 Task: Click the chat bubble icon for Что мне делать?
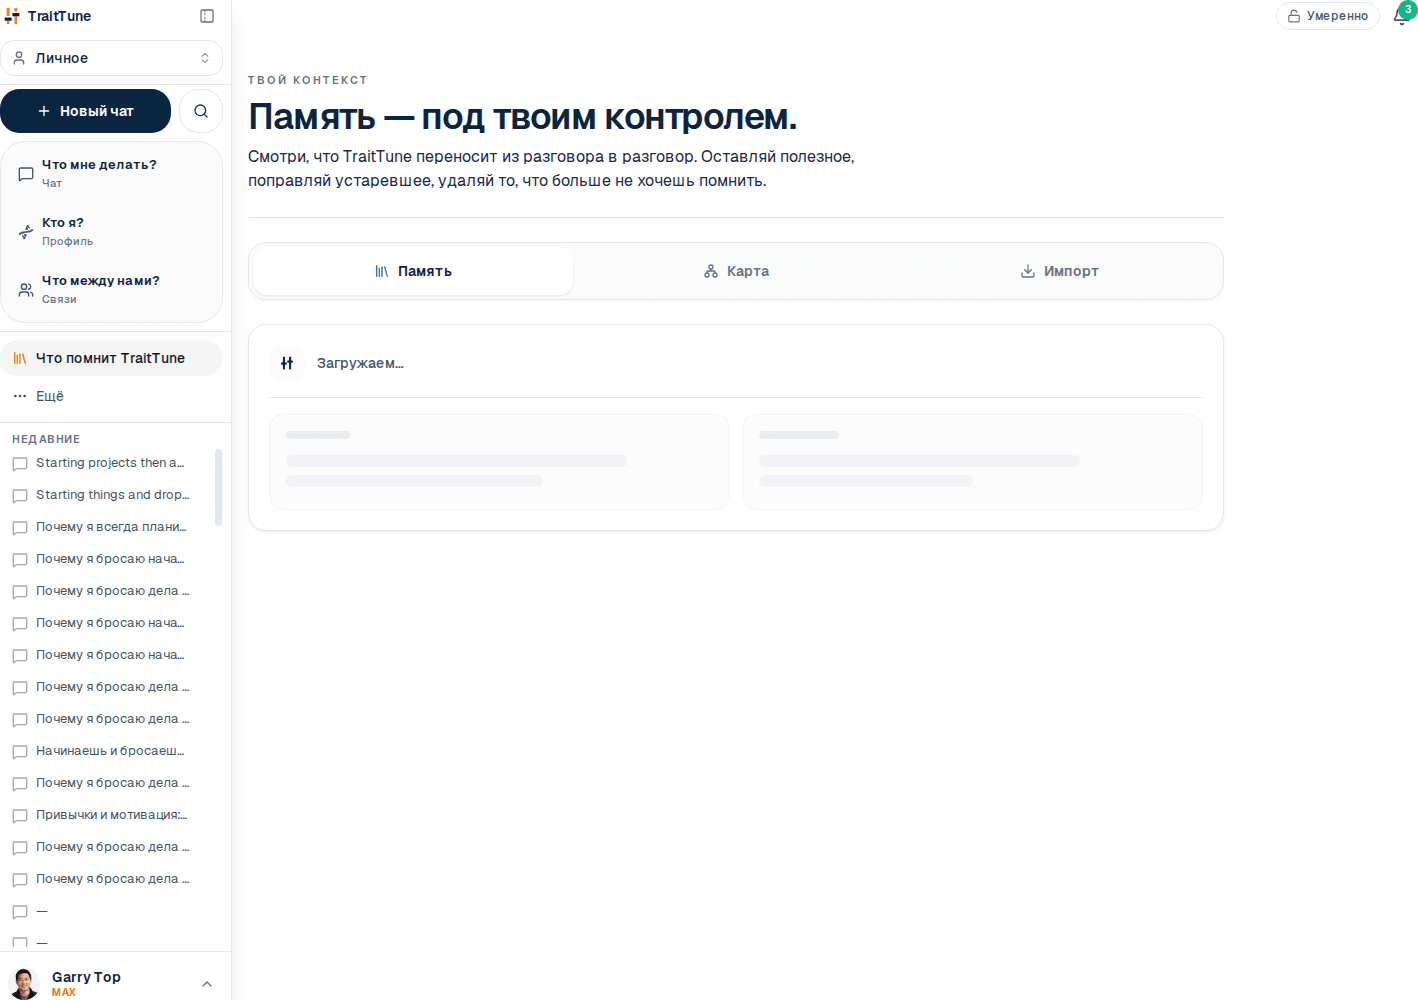tap(26, 174)
